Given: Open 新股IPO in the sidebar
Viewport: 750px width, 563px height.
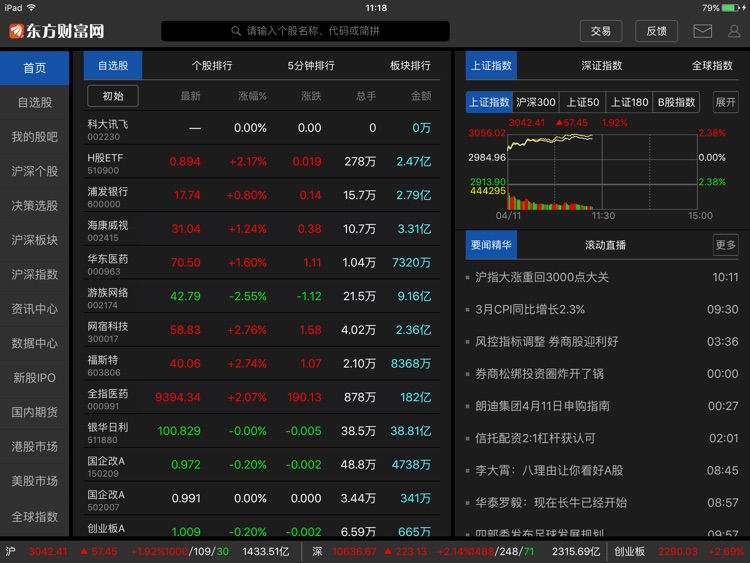Looking at the screenshot, I should click(34, 378).
